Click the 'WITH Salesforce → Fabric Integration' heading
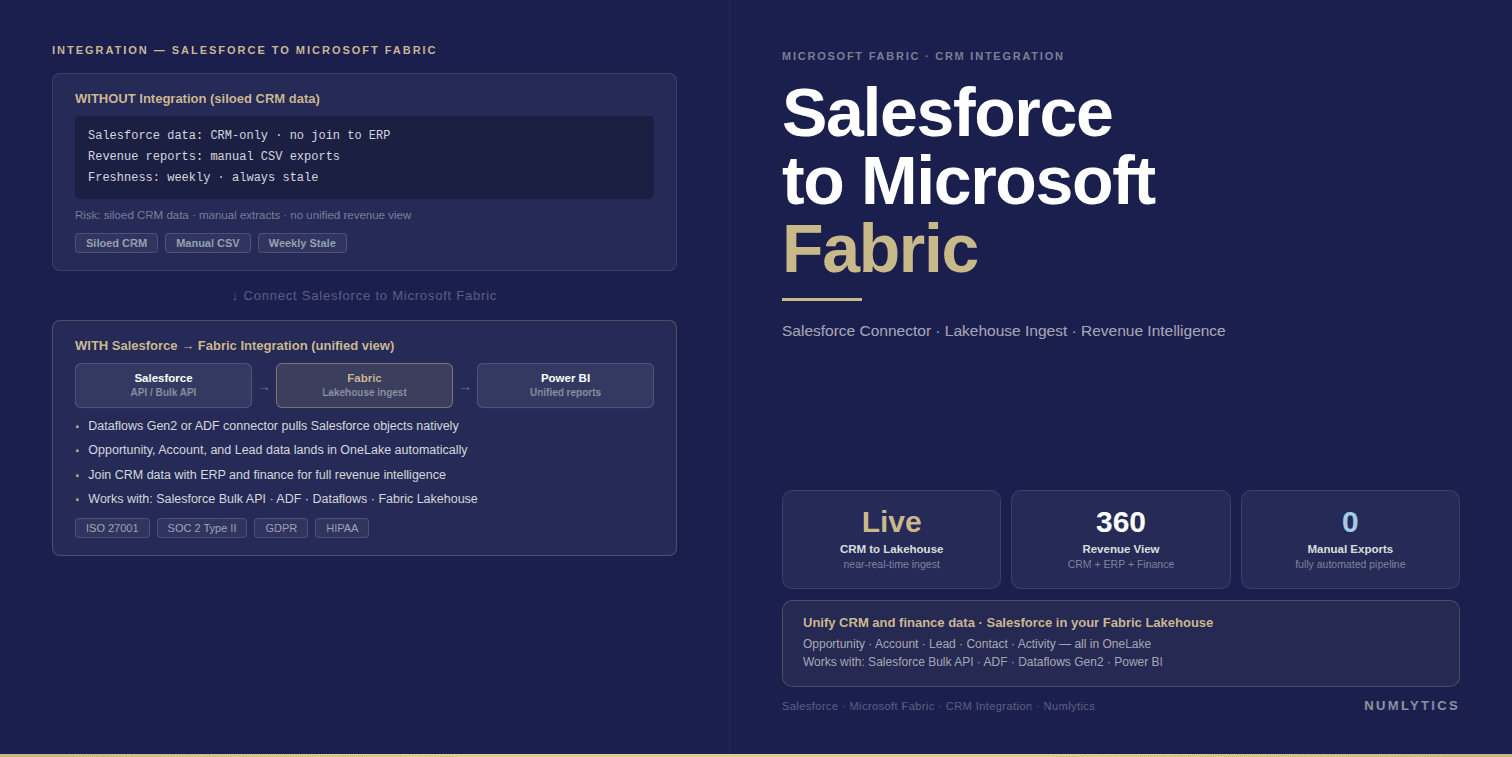1512x757 pixels. coord(235,346)
